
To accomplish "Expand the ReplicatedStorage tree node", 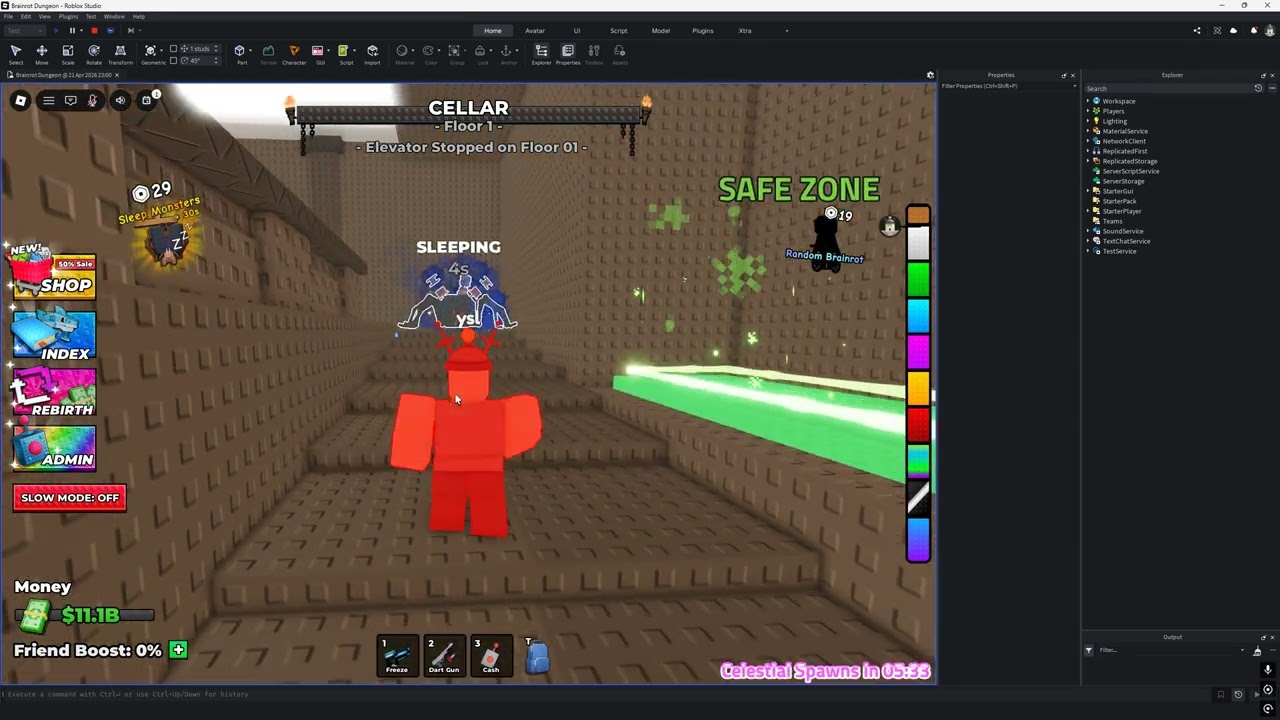I will coord(1089,161).
